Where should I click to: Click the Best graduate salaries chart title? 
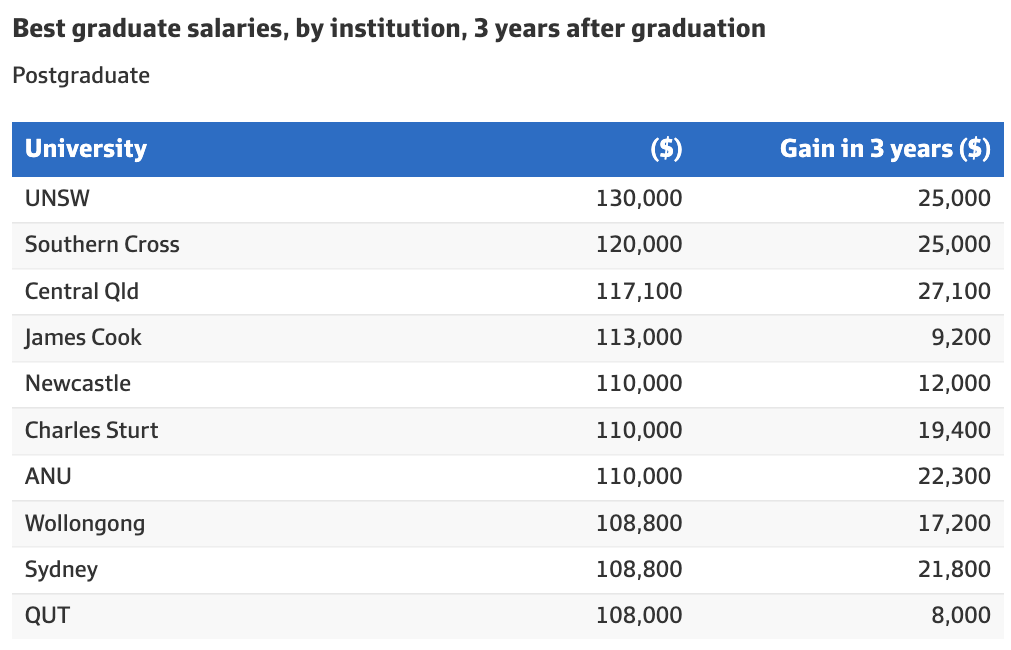[389, 28]
